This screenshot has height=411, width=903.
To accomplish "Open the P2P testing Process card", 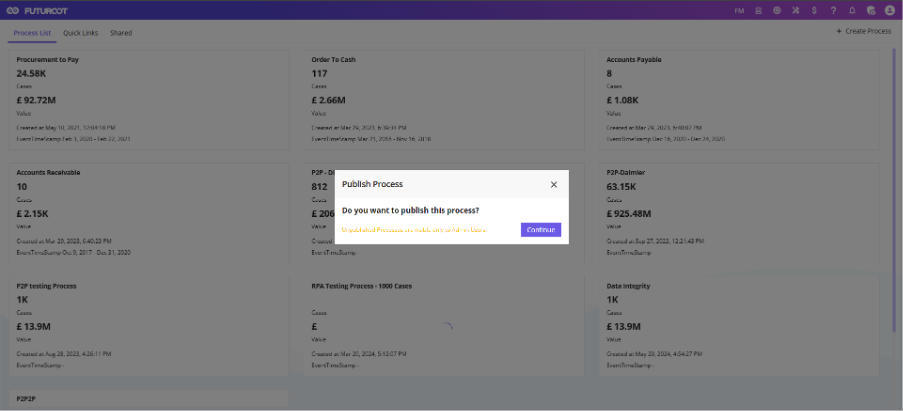I will coord(149,326).
